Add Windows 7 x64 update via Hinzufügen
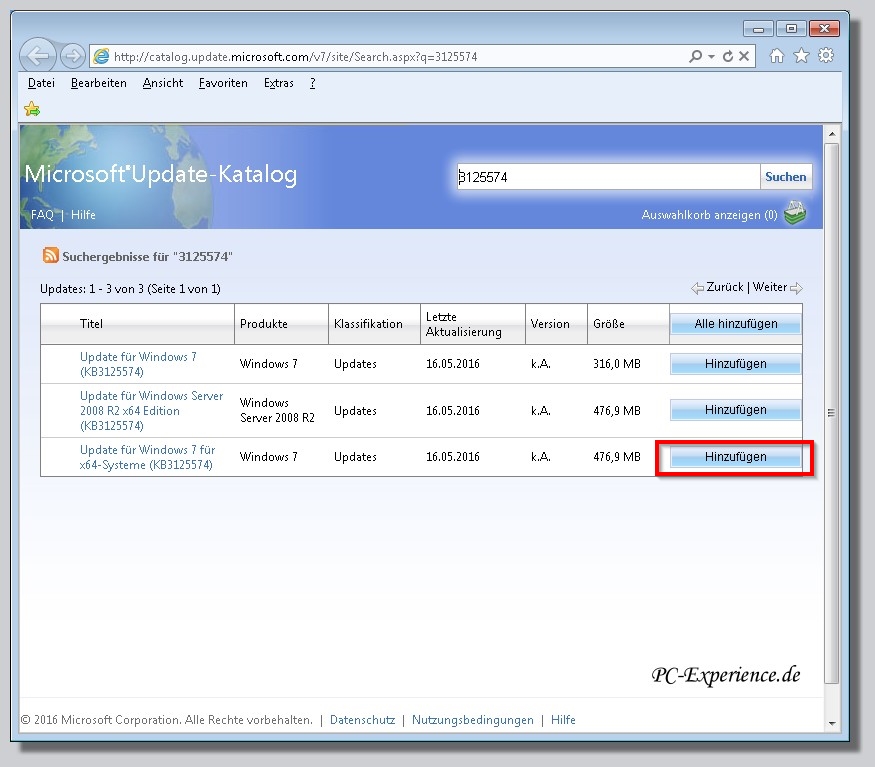The image size is (875, 767). (x=735, y=457)
